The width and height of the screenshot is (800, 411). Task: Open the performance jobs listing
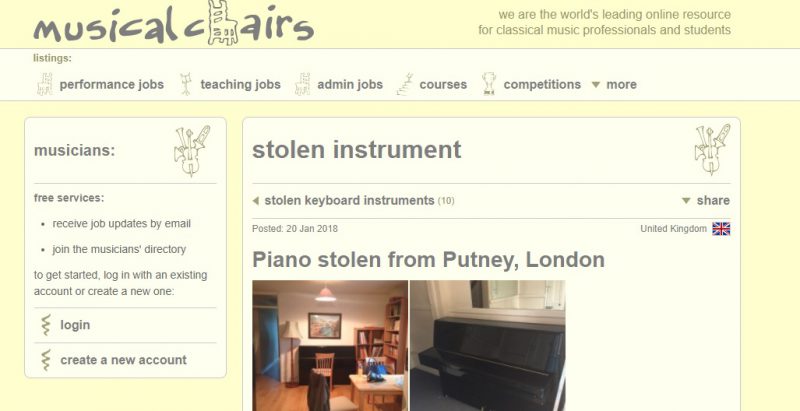[112, 85]
